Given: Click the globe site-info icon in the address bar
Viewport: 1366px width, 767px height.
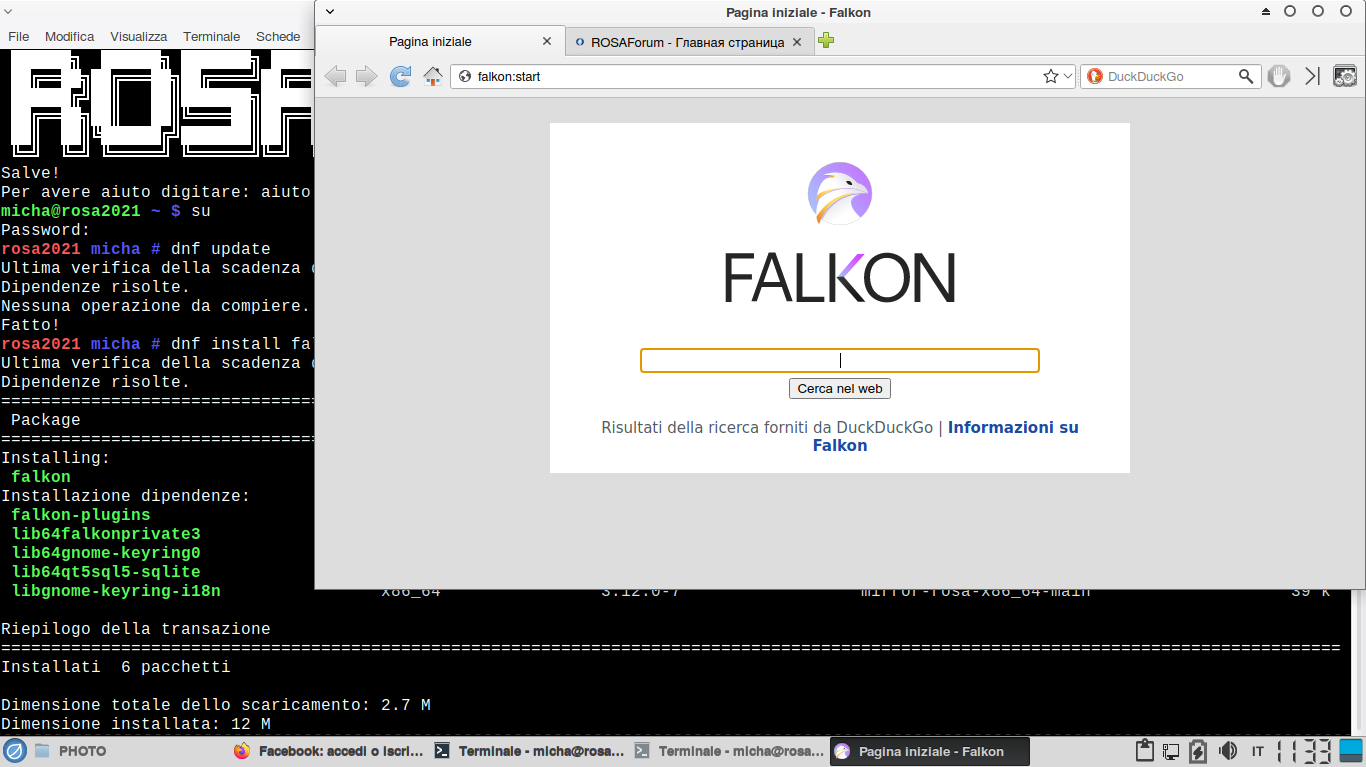Looking at the screenshot, I should [465, 76].
